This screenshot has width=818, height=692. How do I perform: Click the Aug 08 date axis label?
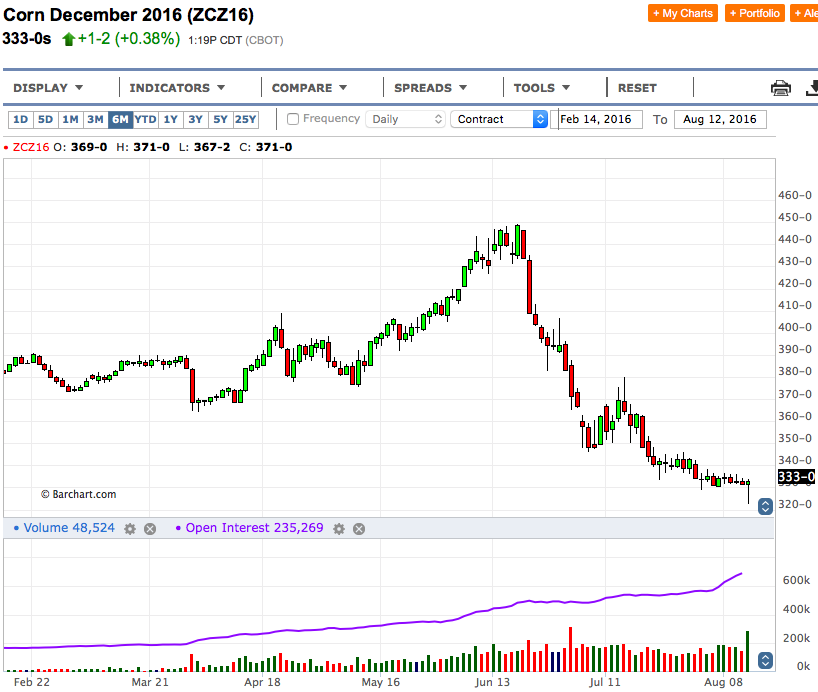[723, 682]
